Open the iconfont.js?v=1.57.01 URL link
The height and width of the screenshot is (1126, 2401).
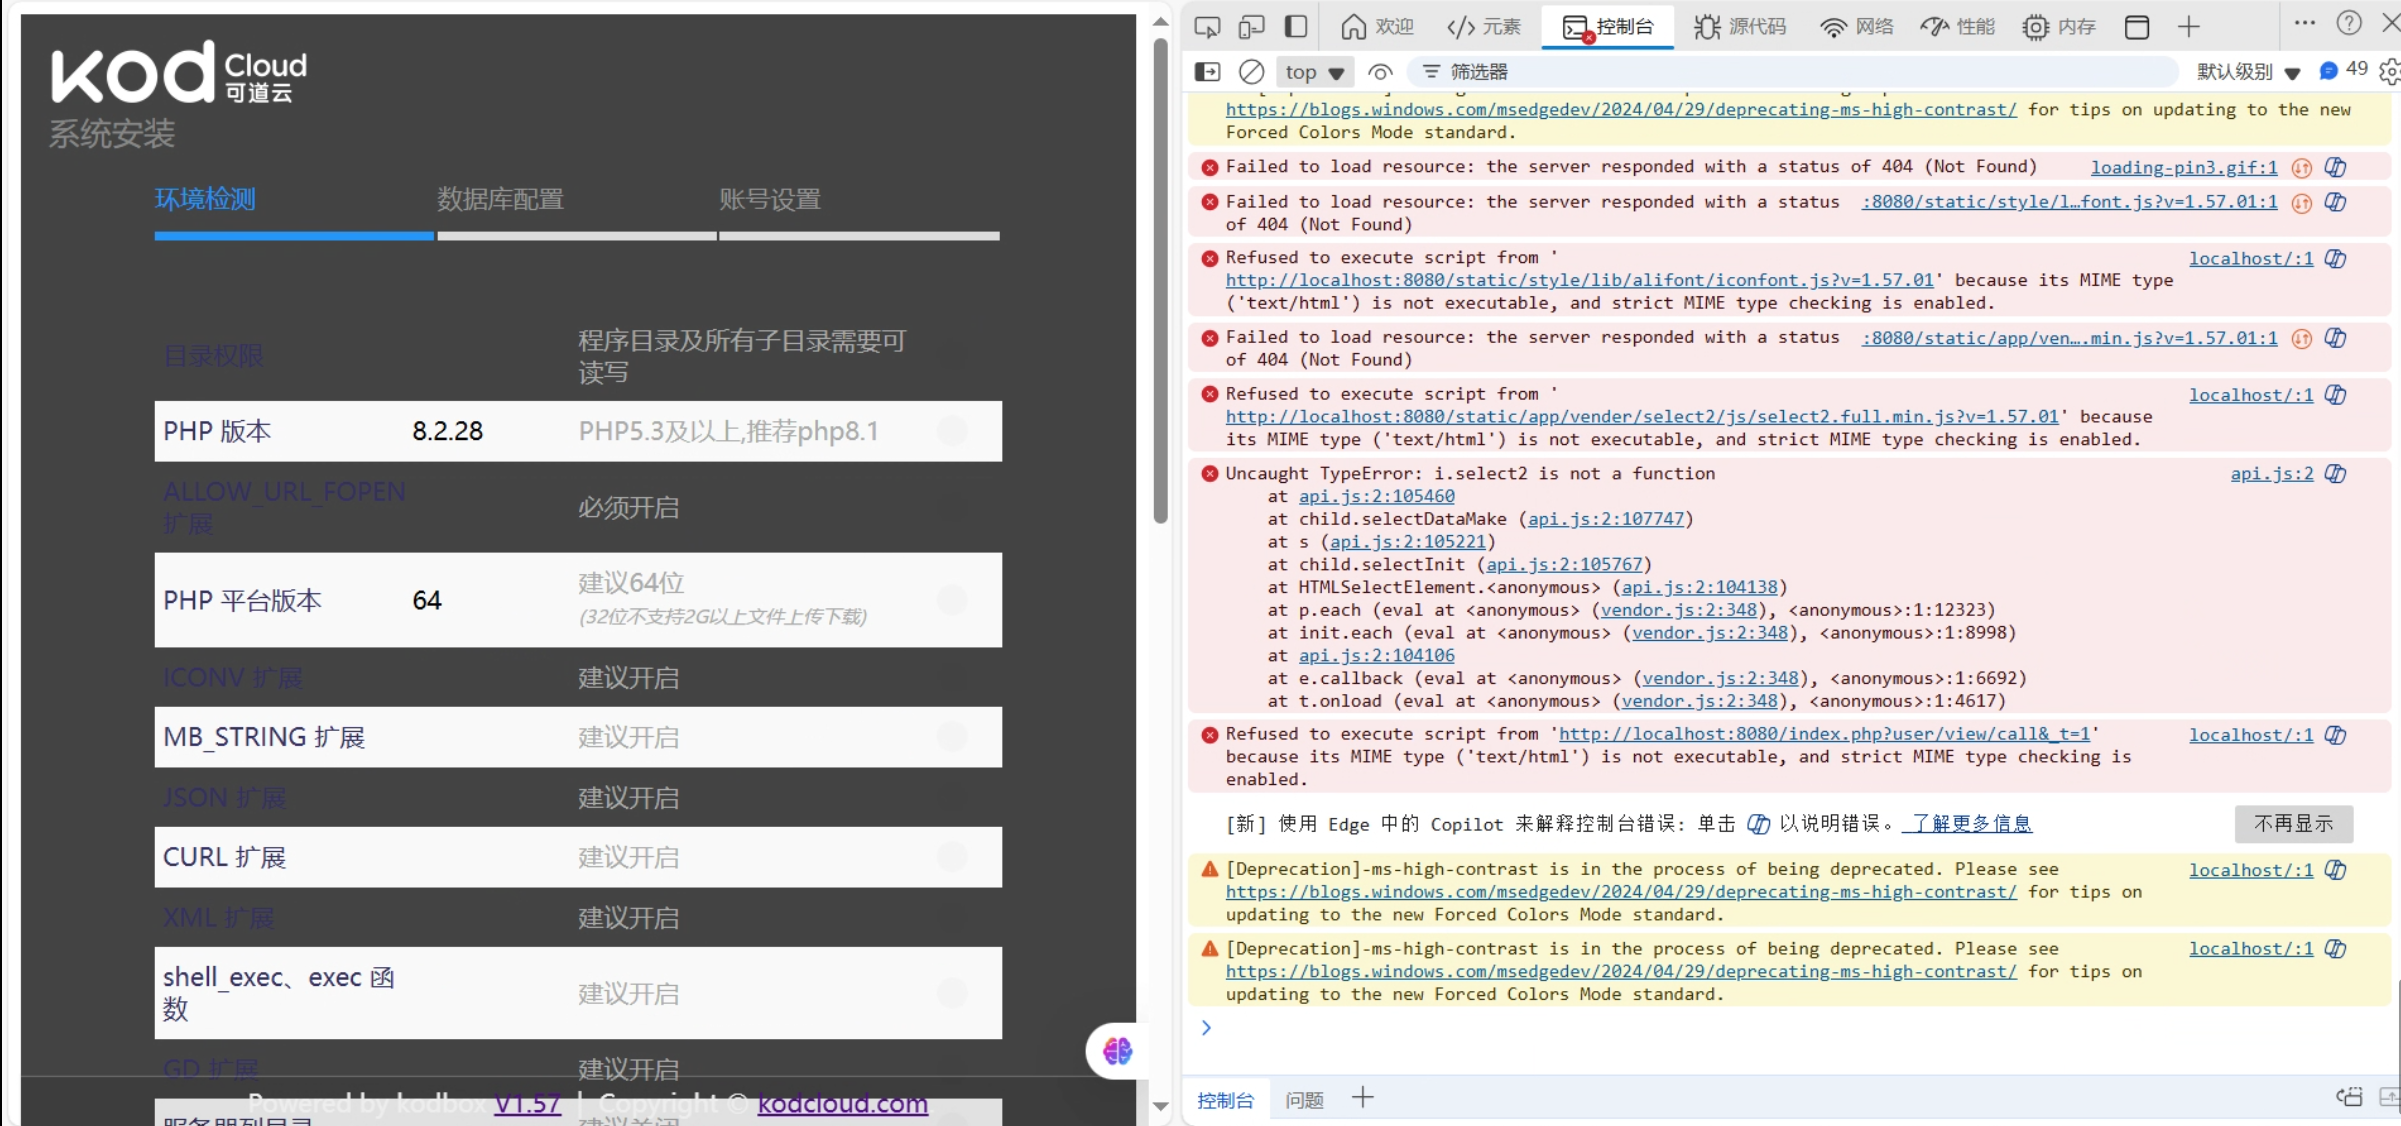point(1580,280)
